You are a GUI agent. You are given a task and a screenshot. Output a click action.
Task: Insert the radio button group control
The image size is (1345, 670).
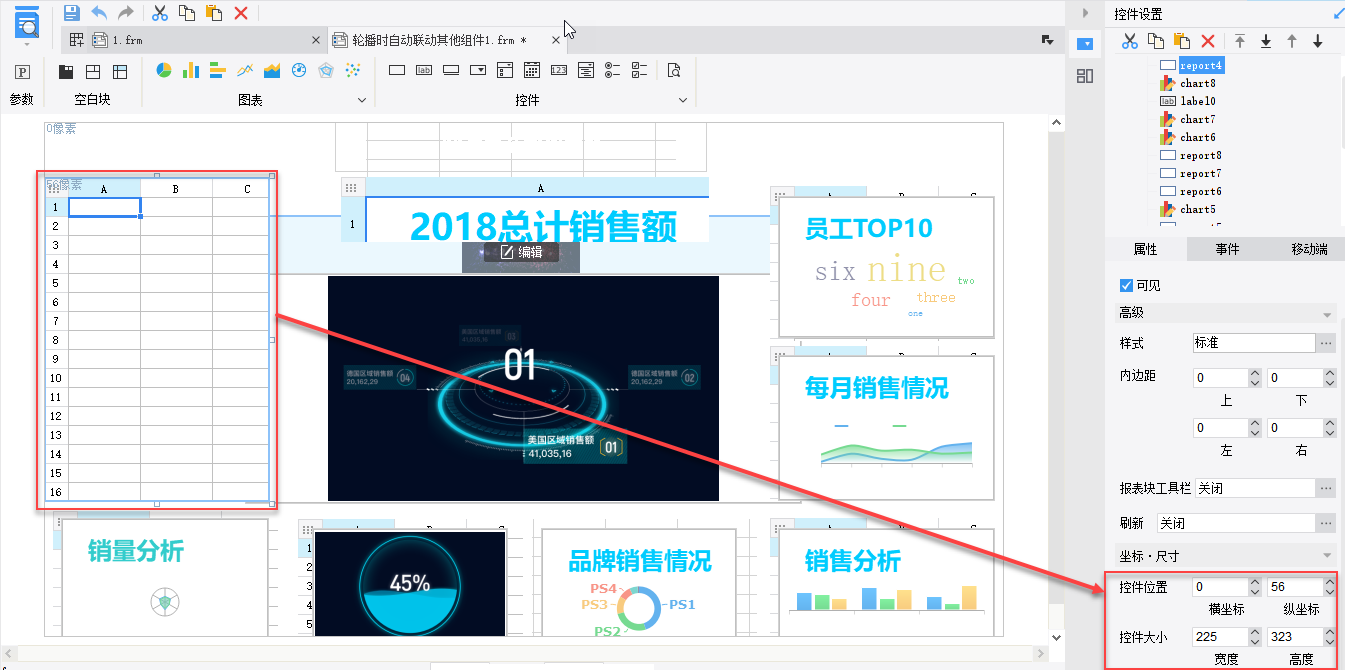[x=613, y=70]
